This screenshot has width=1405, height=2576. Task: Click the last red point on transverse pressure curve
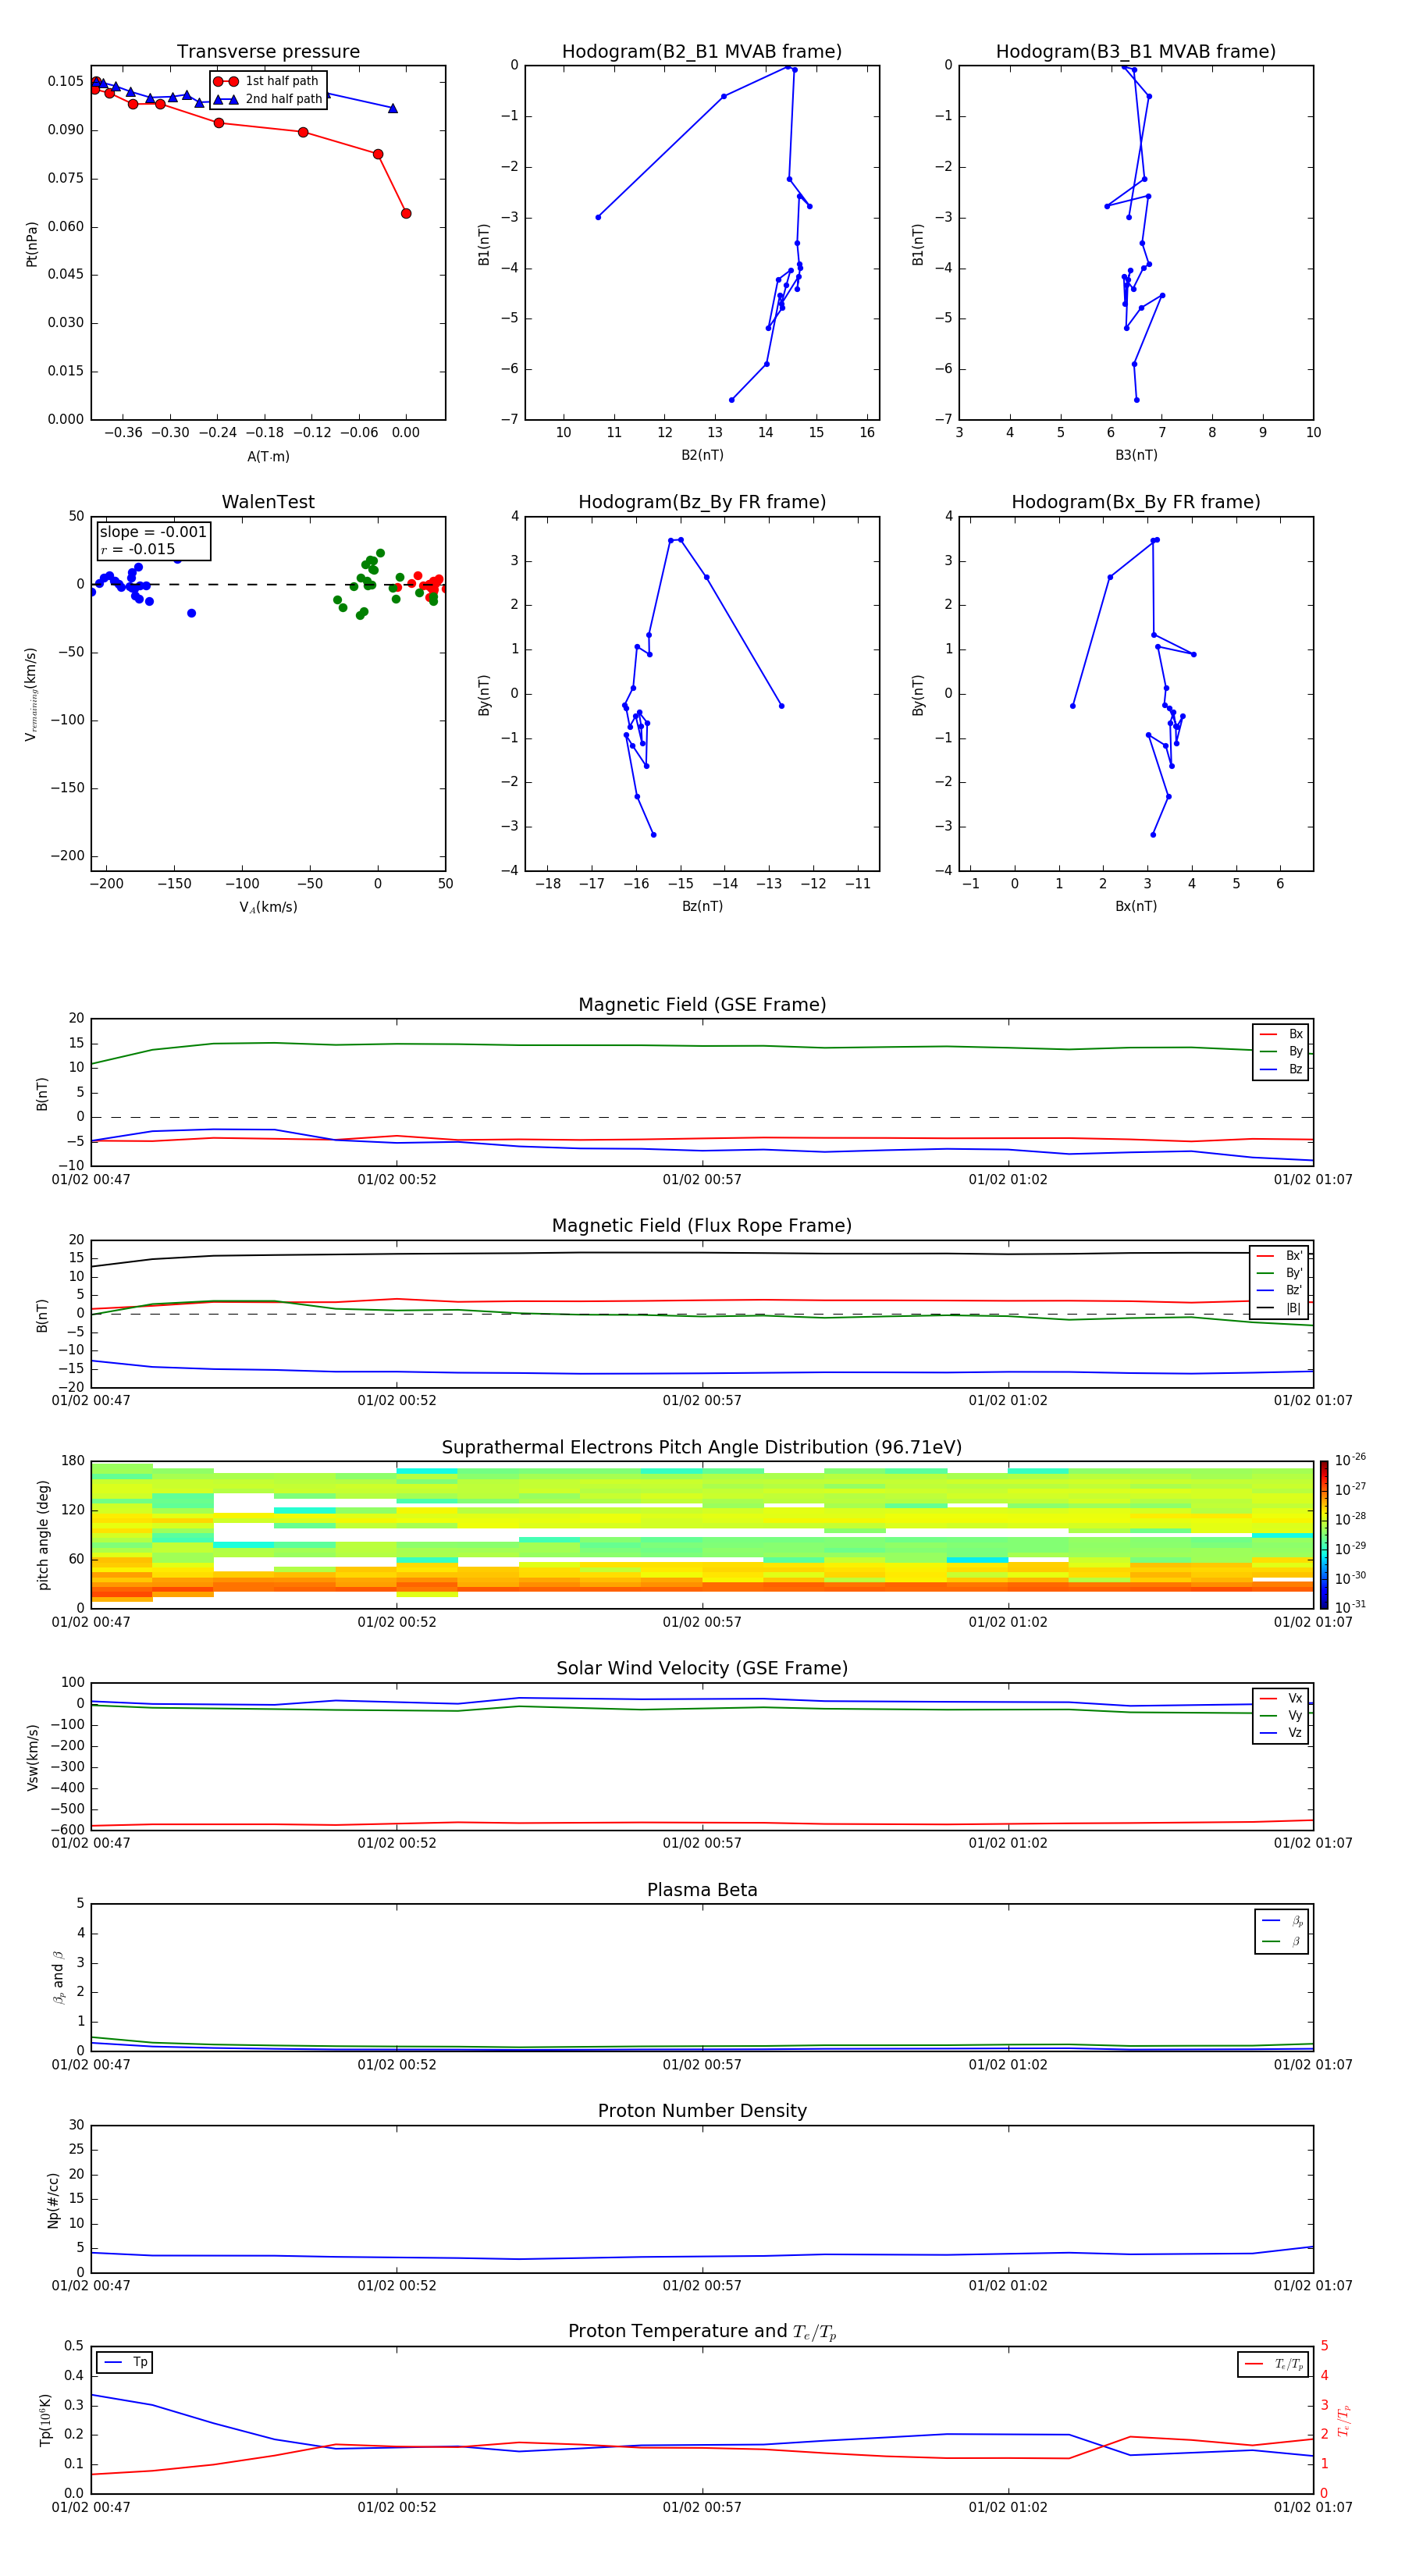pos(406,213)
